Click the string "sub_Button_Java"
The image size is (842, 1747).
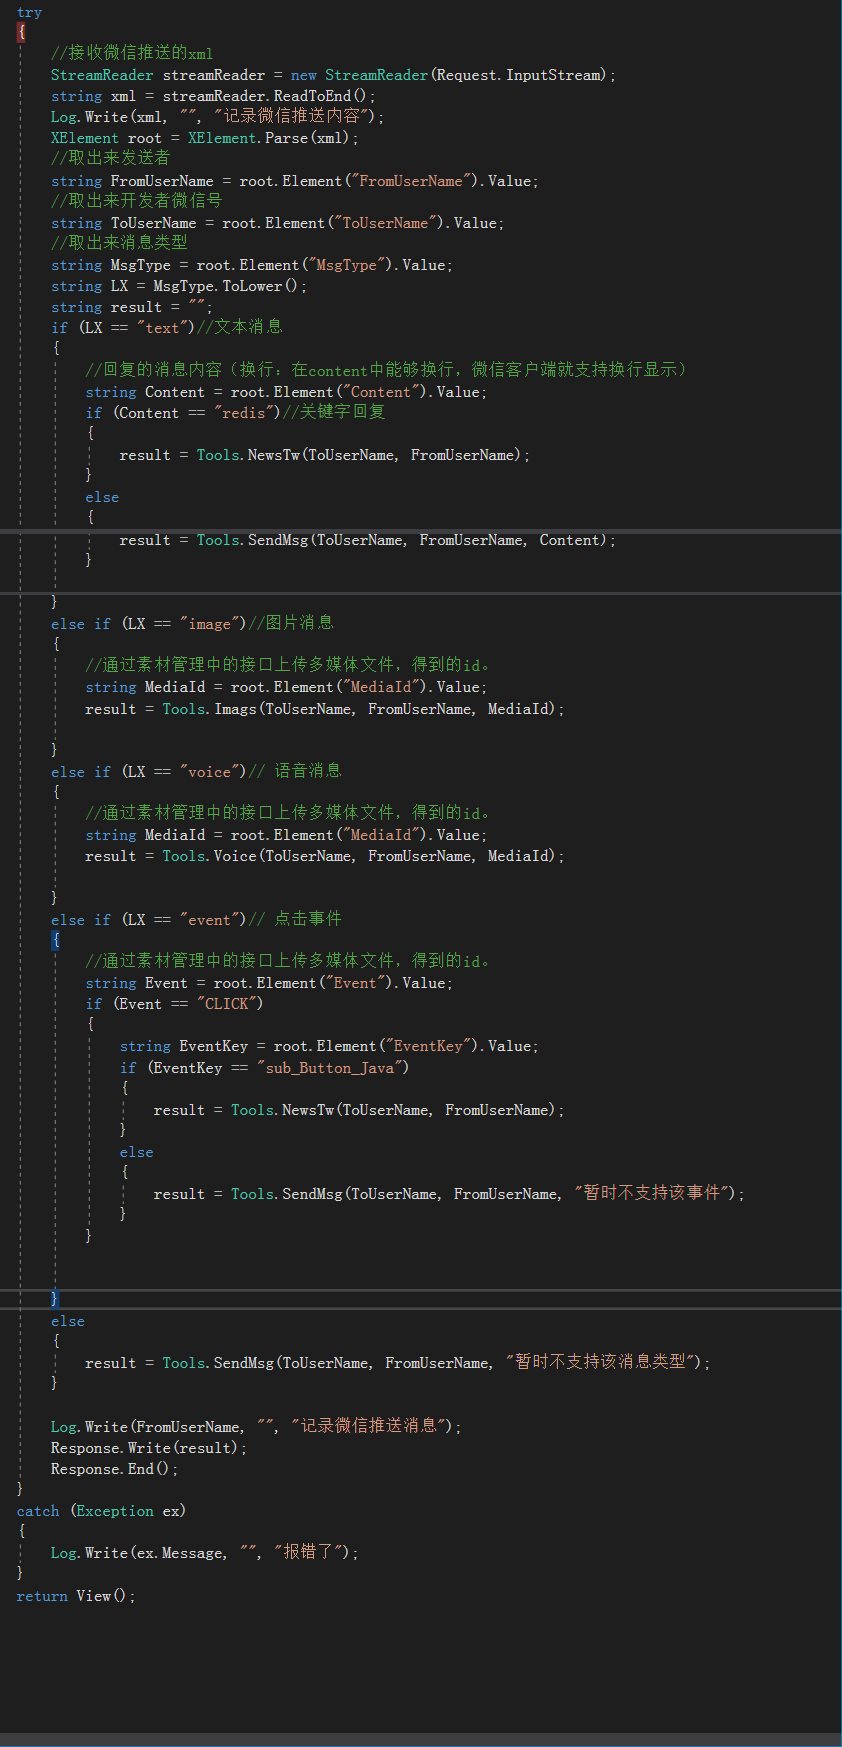333,1068
